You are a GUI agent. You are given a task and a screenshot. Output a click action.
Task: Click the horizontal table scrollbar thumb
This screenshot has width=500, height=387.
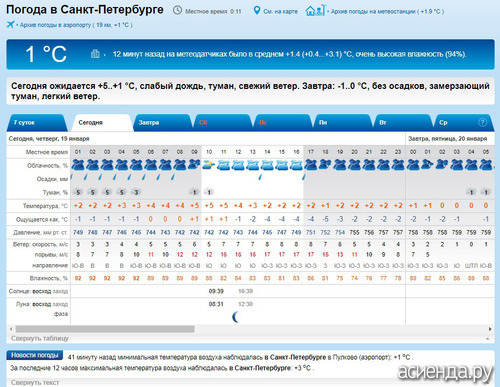[x=105, y=329]
